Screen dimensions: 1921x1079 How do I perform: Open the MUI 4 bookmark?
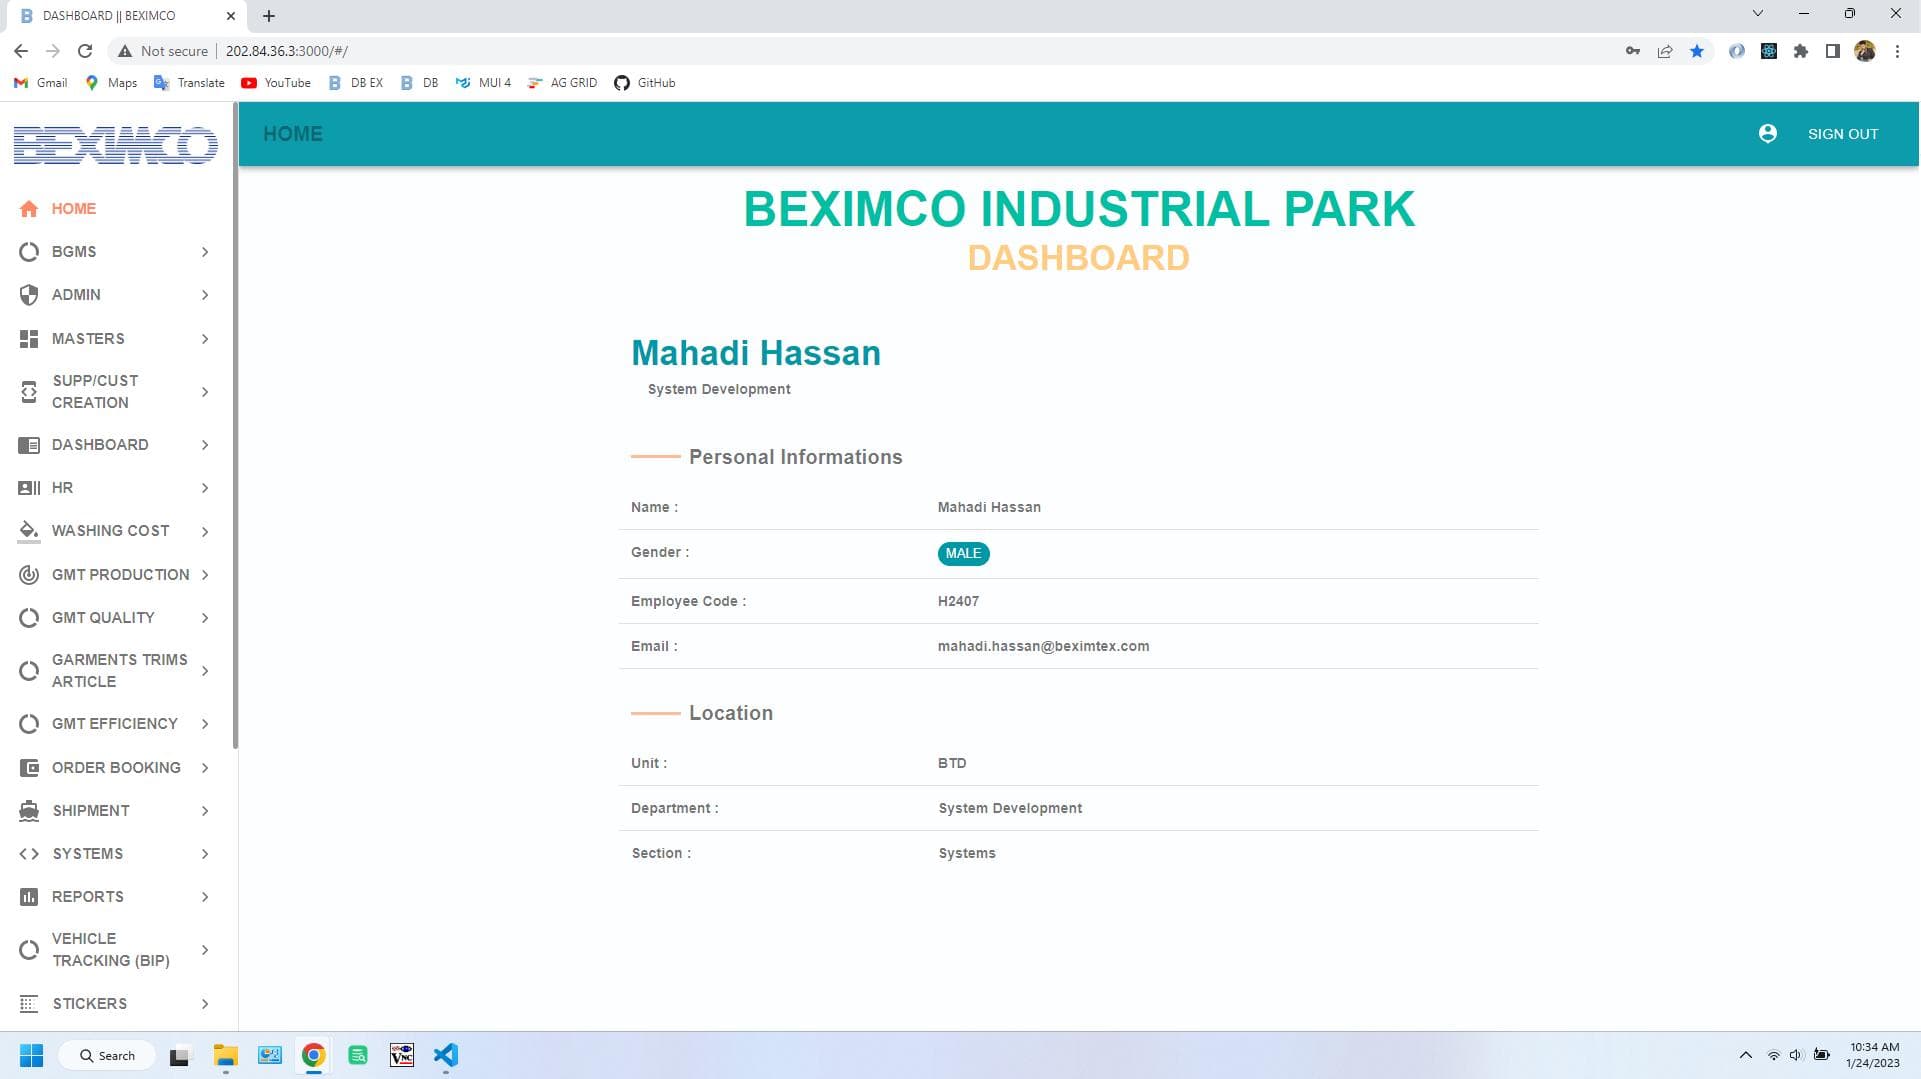(483, 83)
